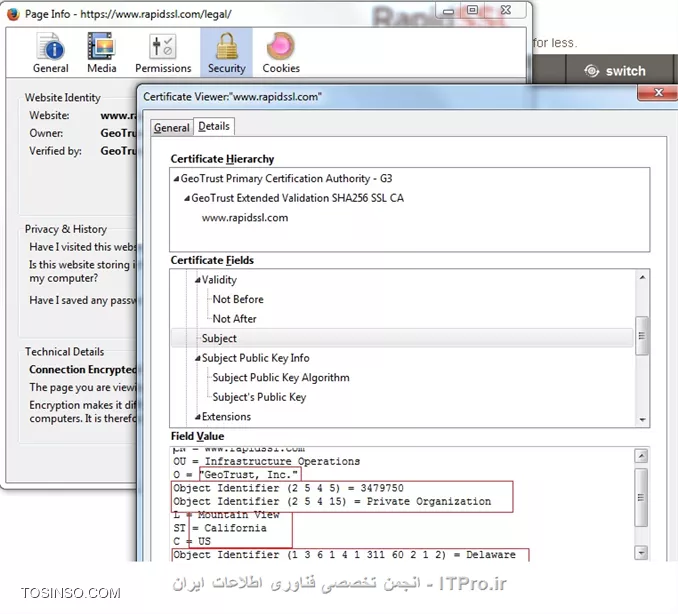Select Subject Public Key Algorithm field
This screenshot has height=614, width=678.
281,377
